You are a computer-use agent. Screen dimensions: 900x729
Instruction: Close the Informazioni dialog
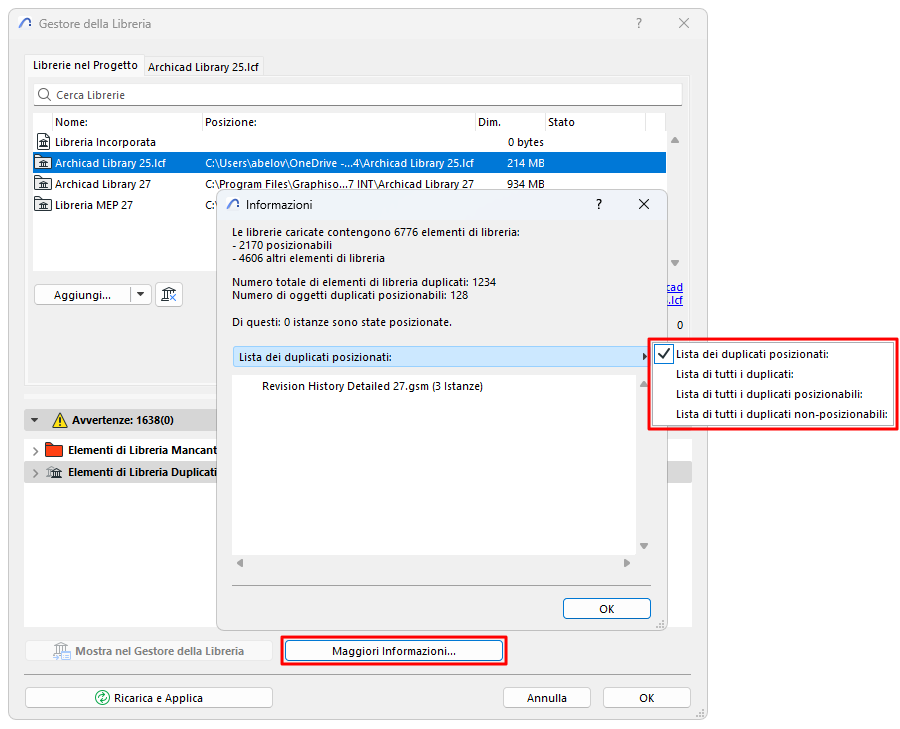pos(644,204)
